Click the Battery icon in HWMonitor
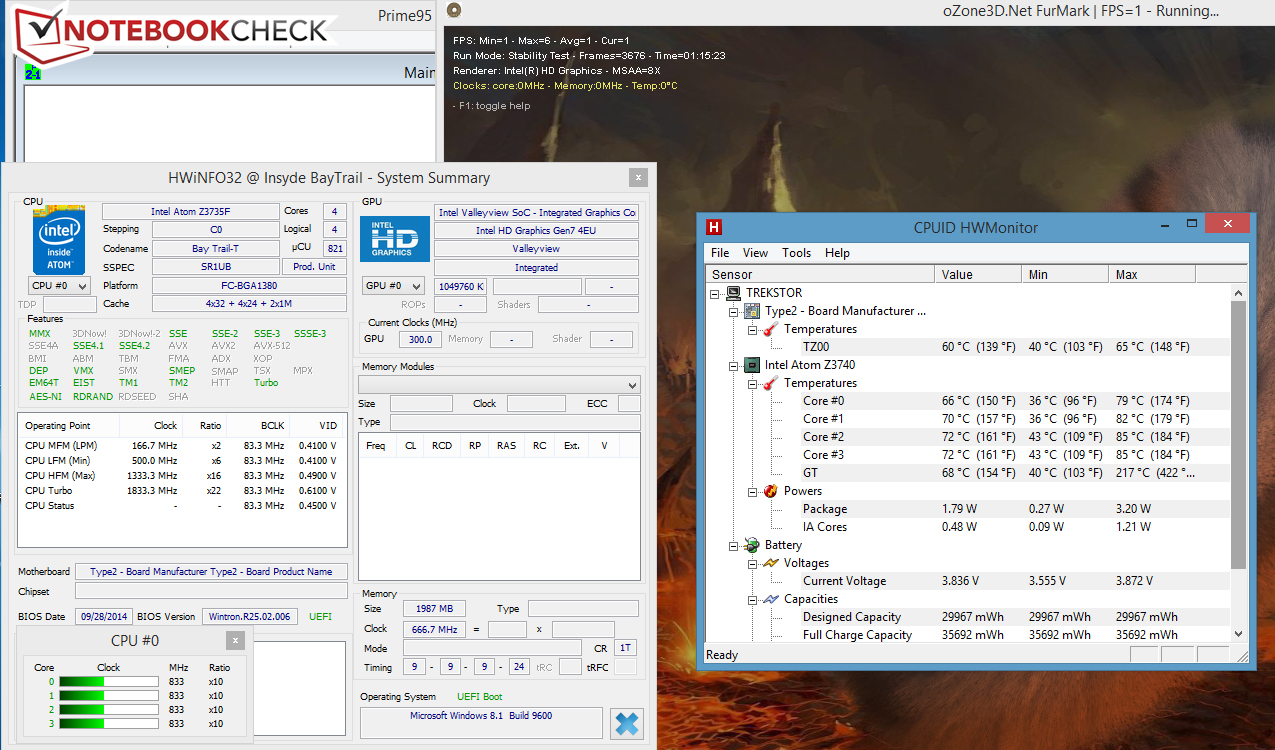1275x750 pixels. (x=752, y=545)
